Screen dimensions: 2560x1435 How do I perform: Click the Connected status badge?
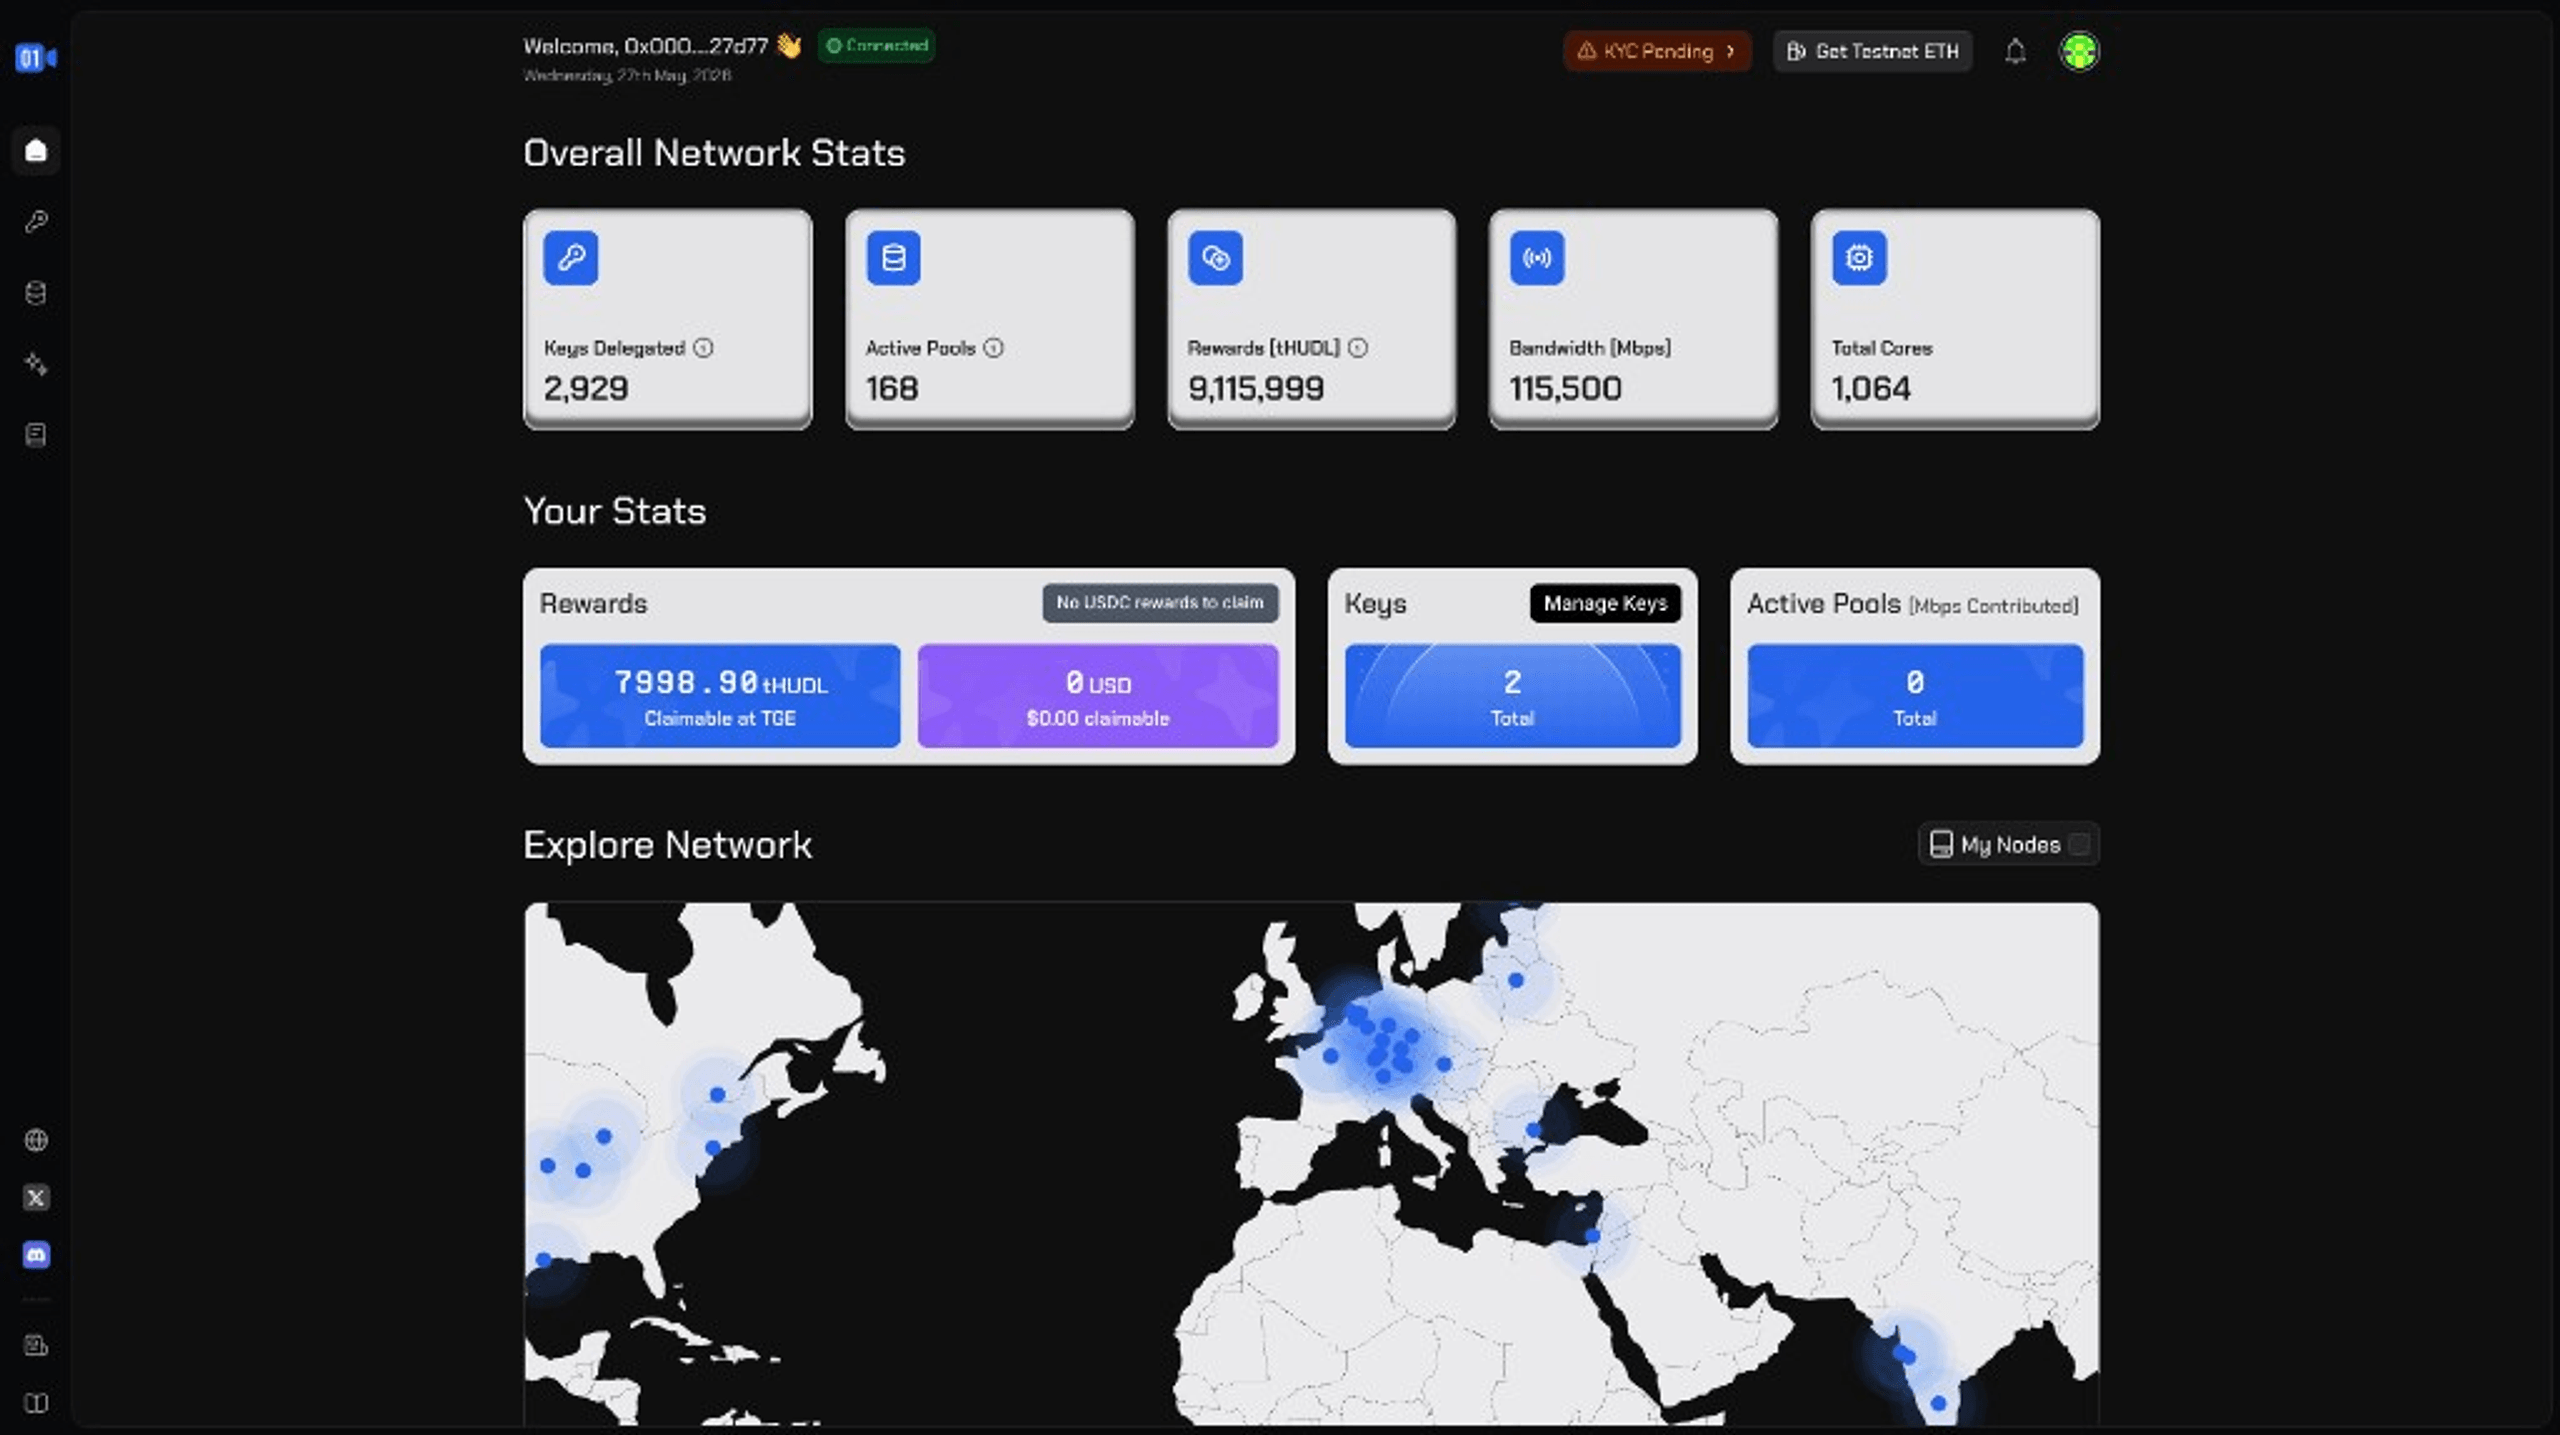pyautogui.click(x=877, y=46)
